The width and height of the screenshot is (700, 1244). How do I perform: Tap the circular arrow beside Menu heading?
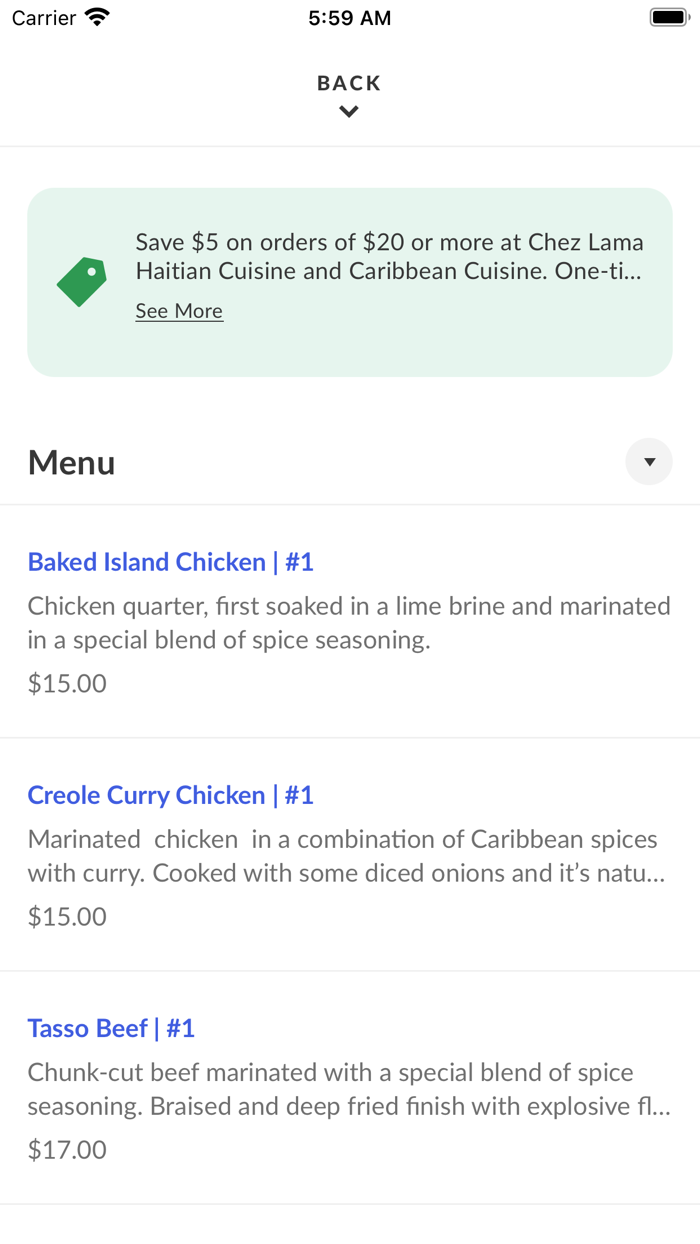coord(649,461)
